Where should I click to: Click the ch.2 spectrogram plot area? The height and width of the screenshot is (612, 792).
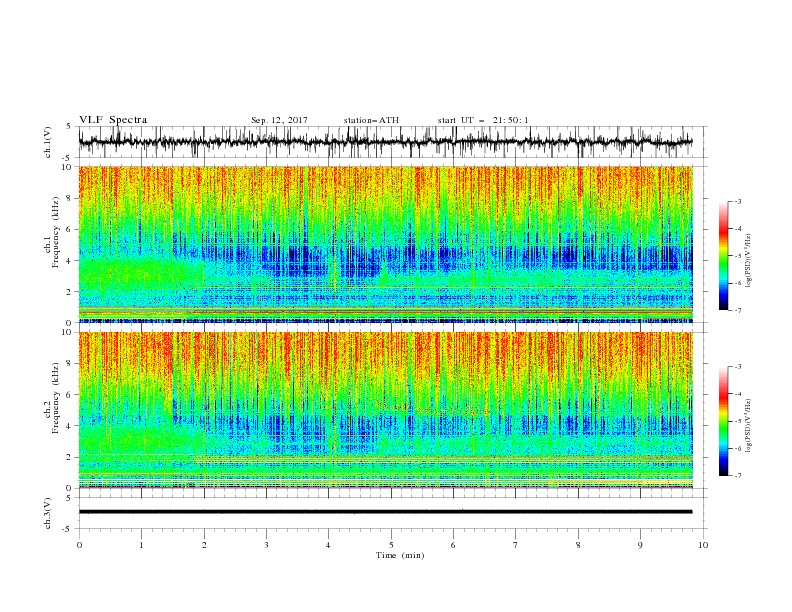[386, 410]
